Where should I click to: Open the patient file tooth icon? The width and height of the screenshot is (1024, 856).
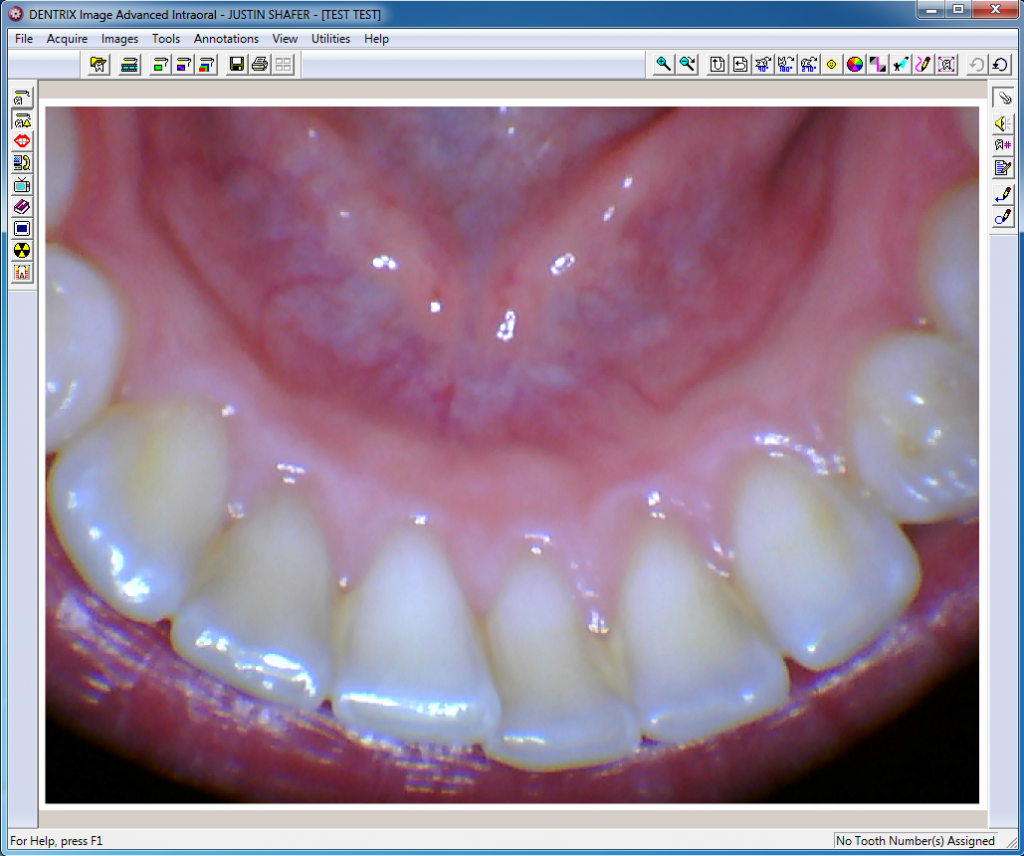98,64
